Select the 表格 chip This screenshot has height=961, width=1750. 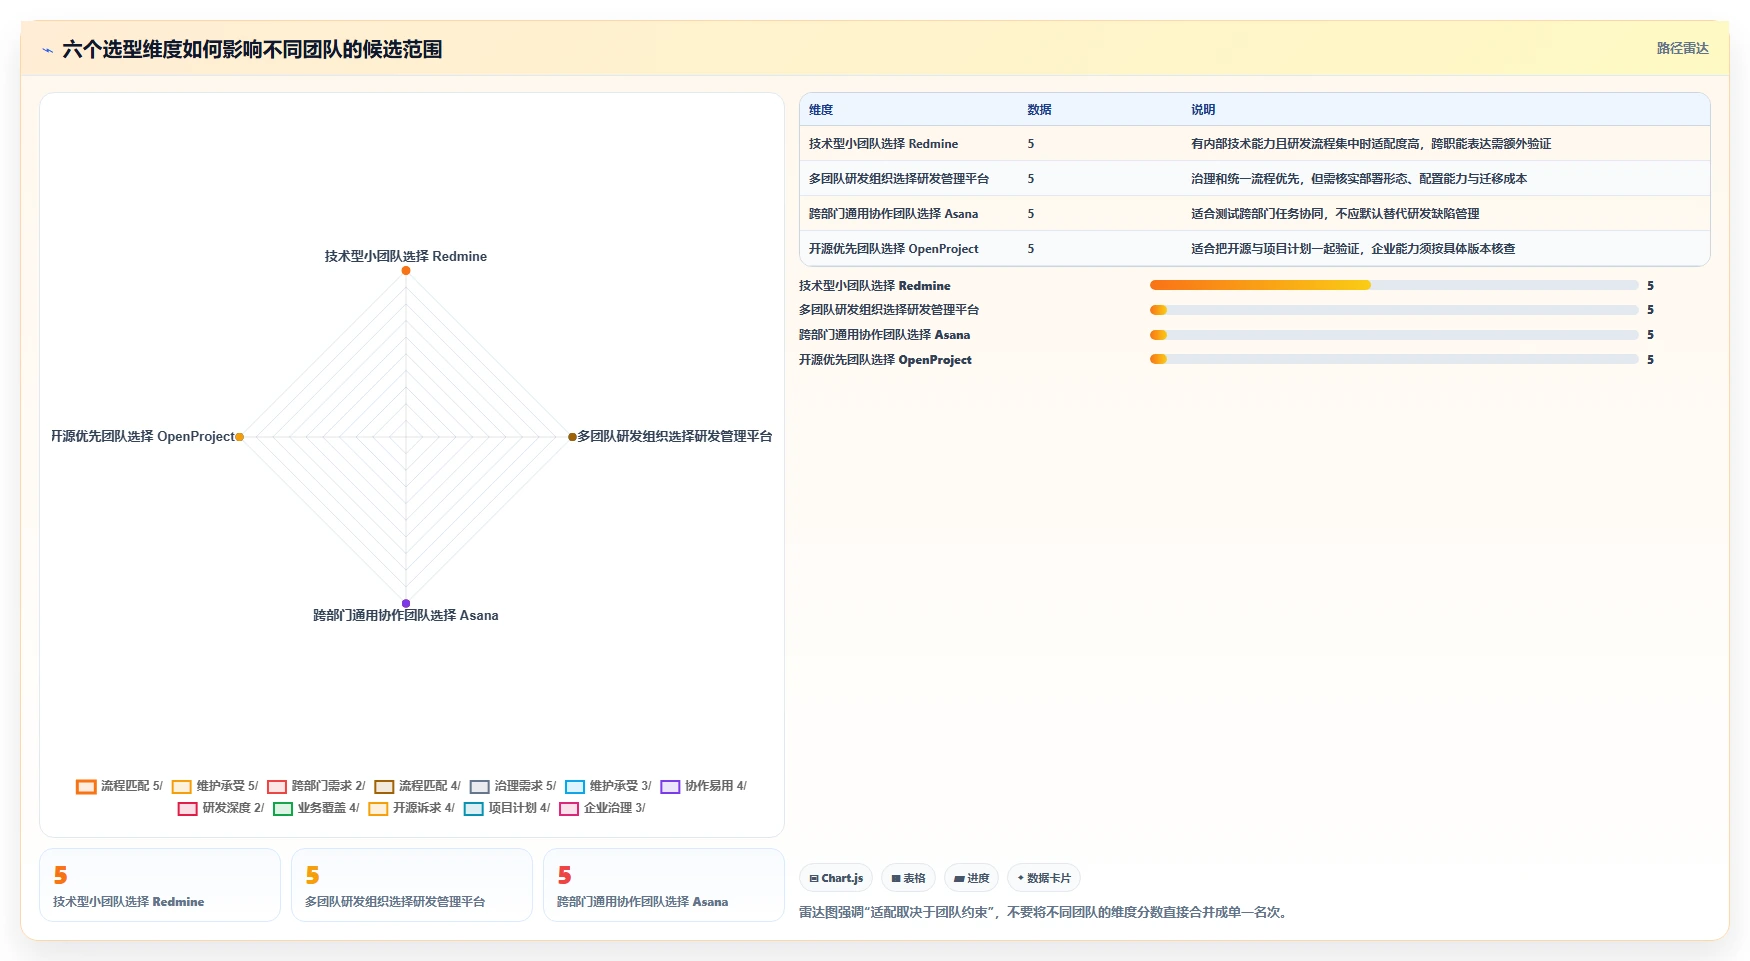pyautogui.click(x=908, y=878)
